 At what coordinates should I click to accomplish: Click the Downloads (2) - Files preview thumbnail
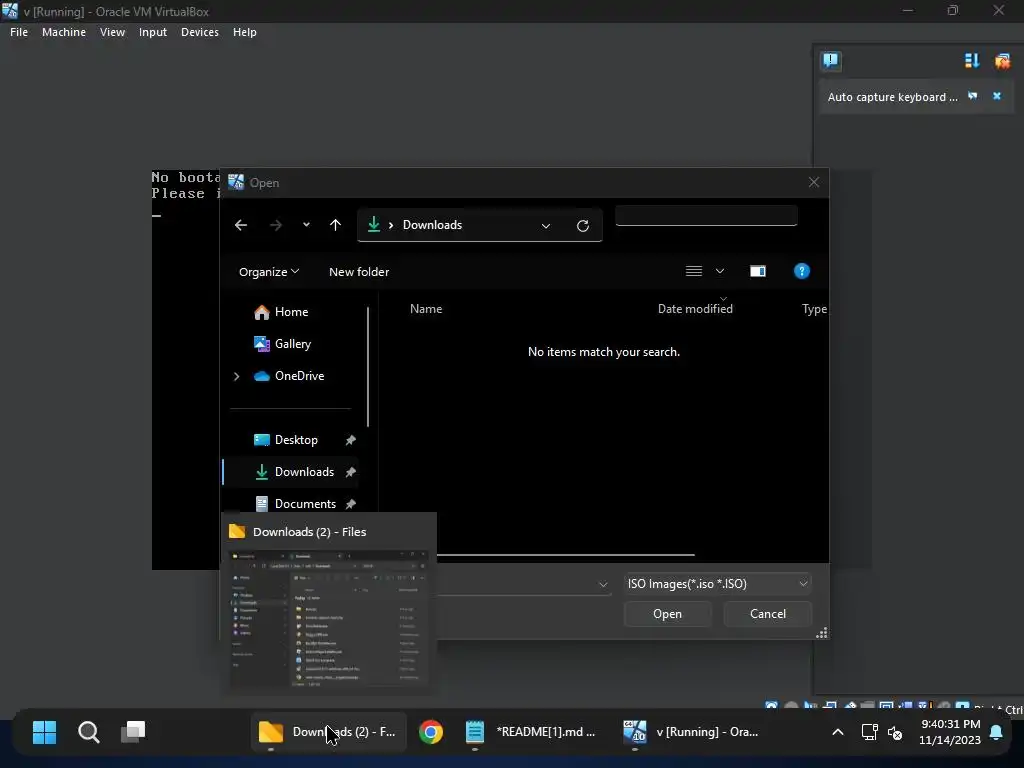(x=329, y=618)
